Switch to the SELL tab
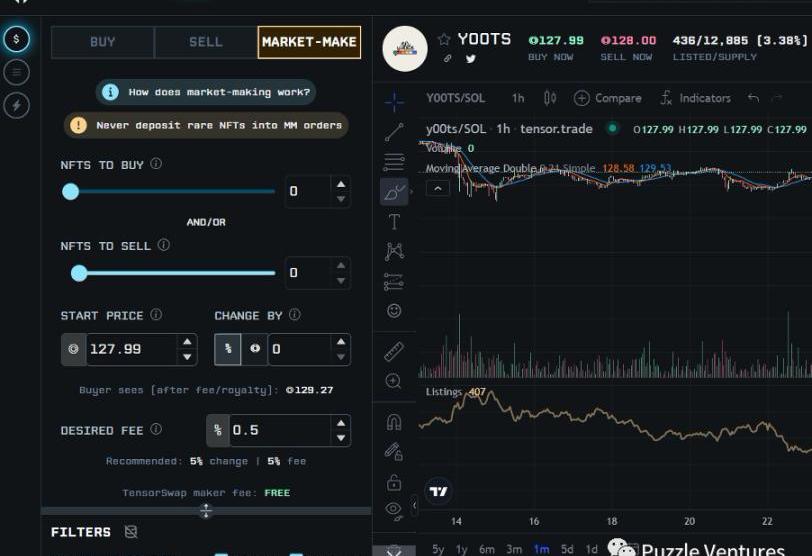Image resolution: width=812 pixels, height=556 pixels. [206, 42]
